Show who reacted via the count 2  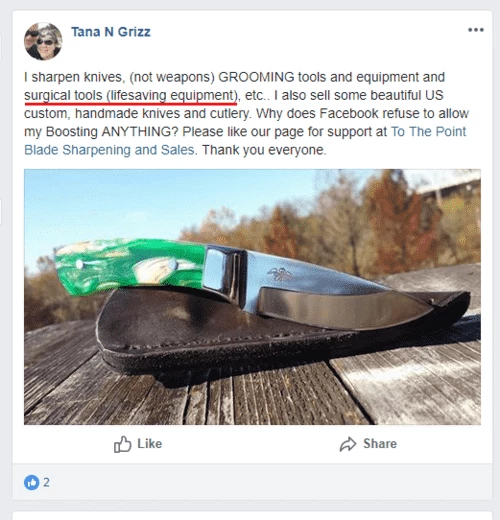pyautogui.click(x=46, y=482)
